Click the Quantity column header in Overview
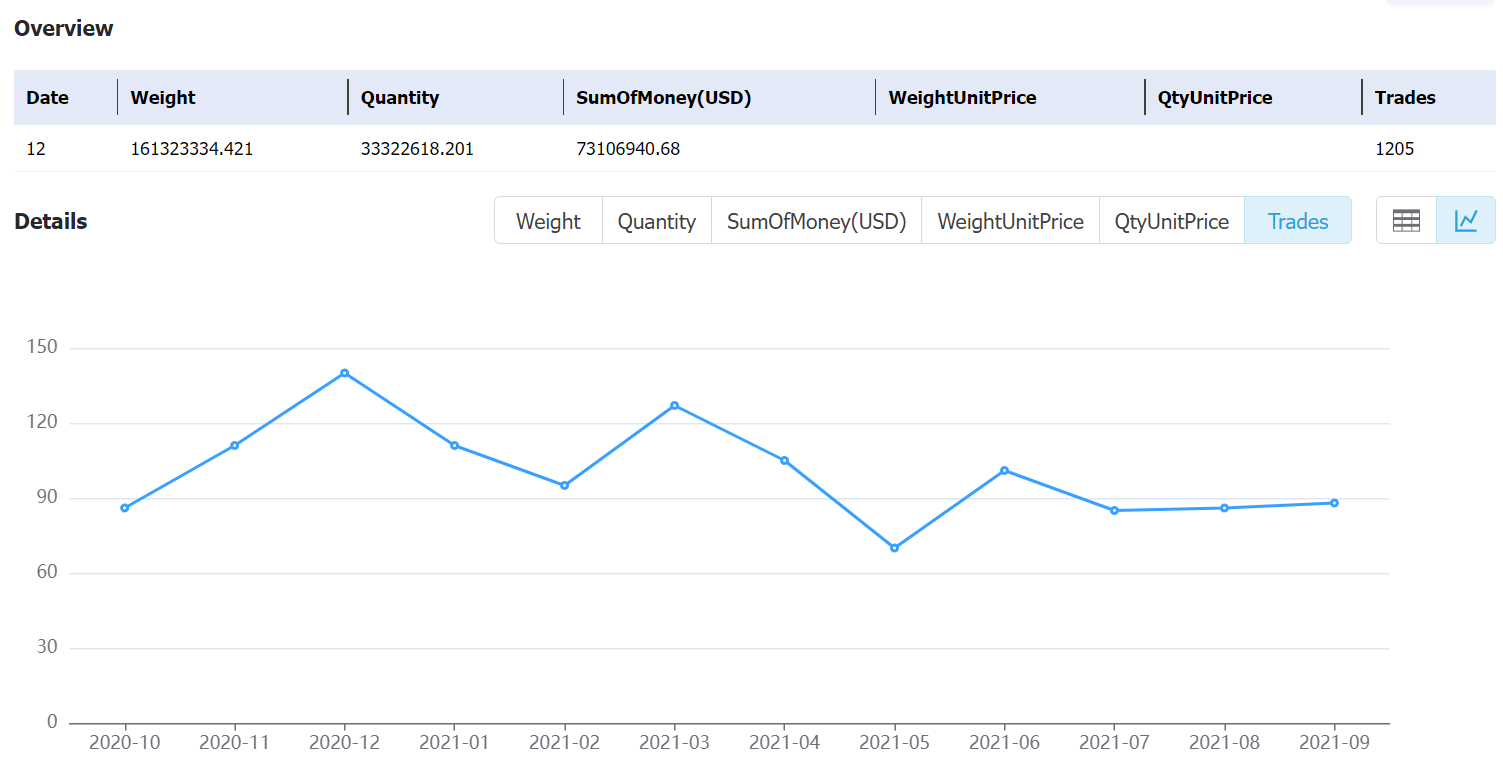Viewport: 1503px width, 760px height. point(400,97)
